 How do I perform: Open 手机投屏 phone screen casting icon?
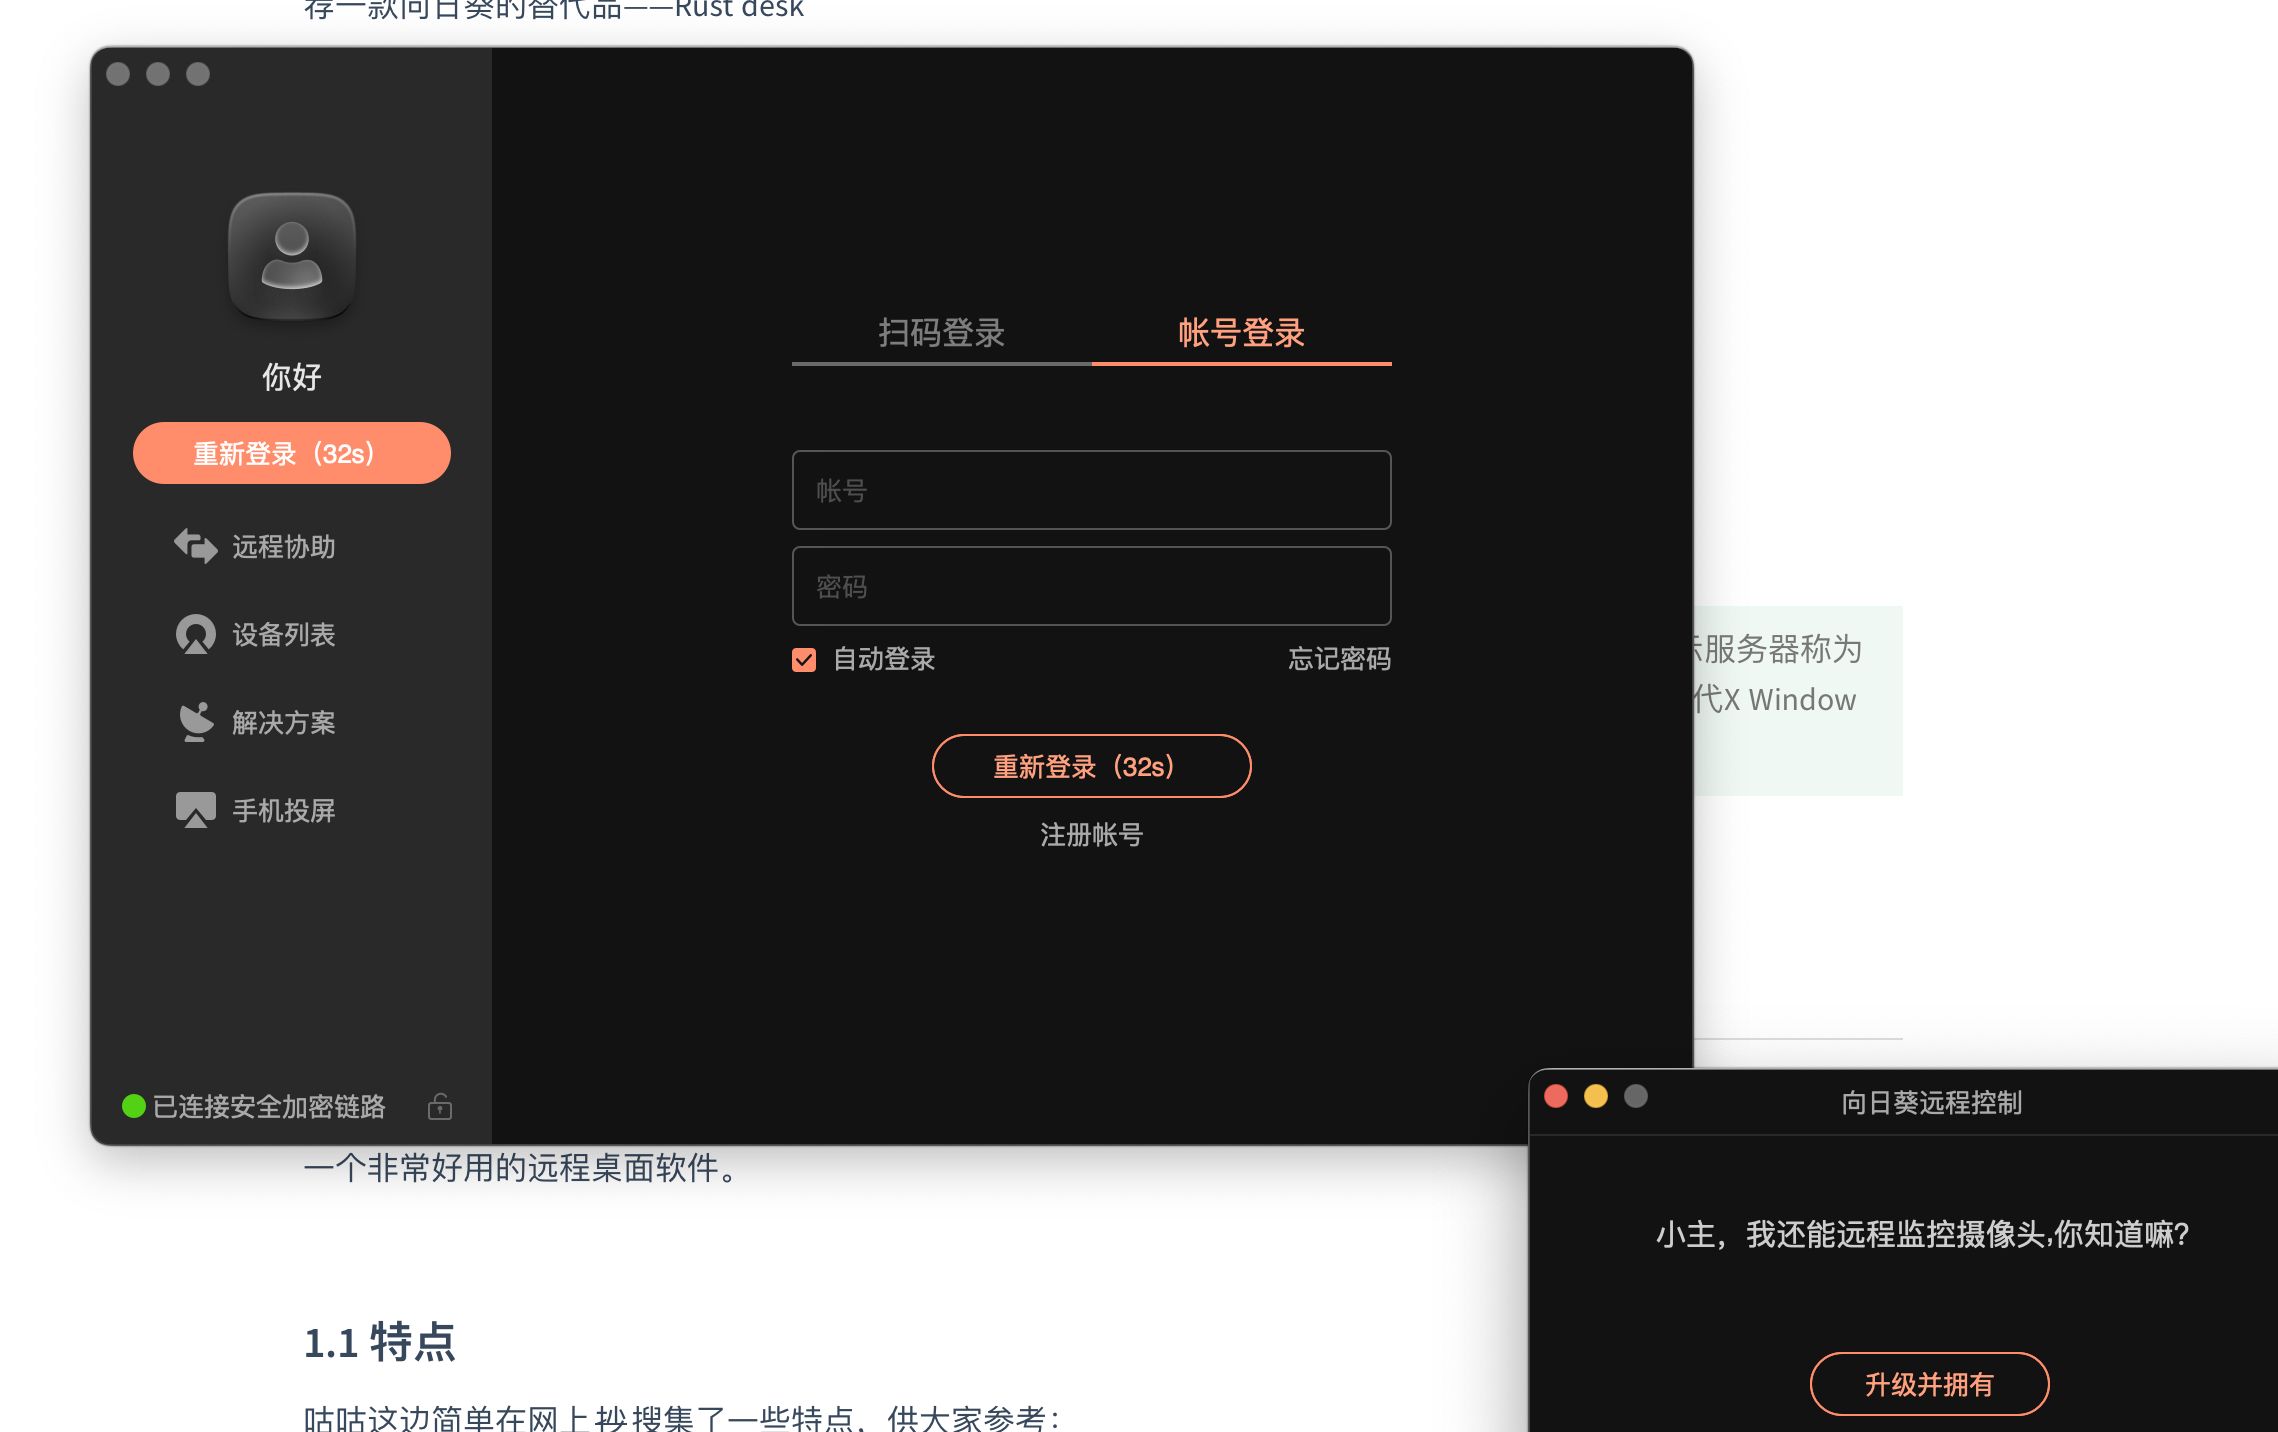pyautogui.click(x=195, y=810)
